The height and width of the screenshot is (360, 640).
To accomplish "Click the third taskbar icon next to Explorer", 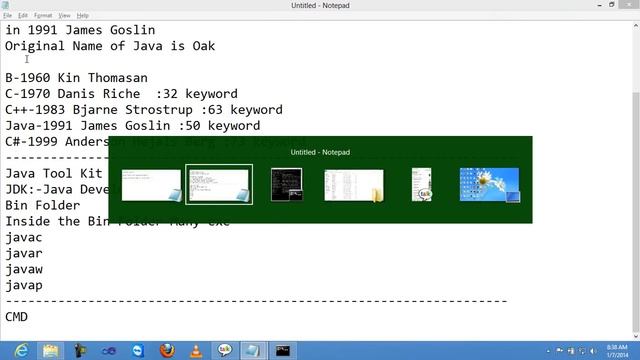I will click(80, 351).
